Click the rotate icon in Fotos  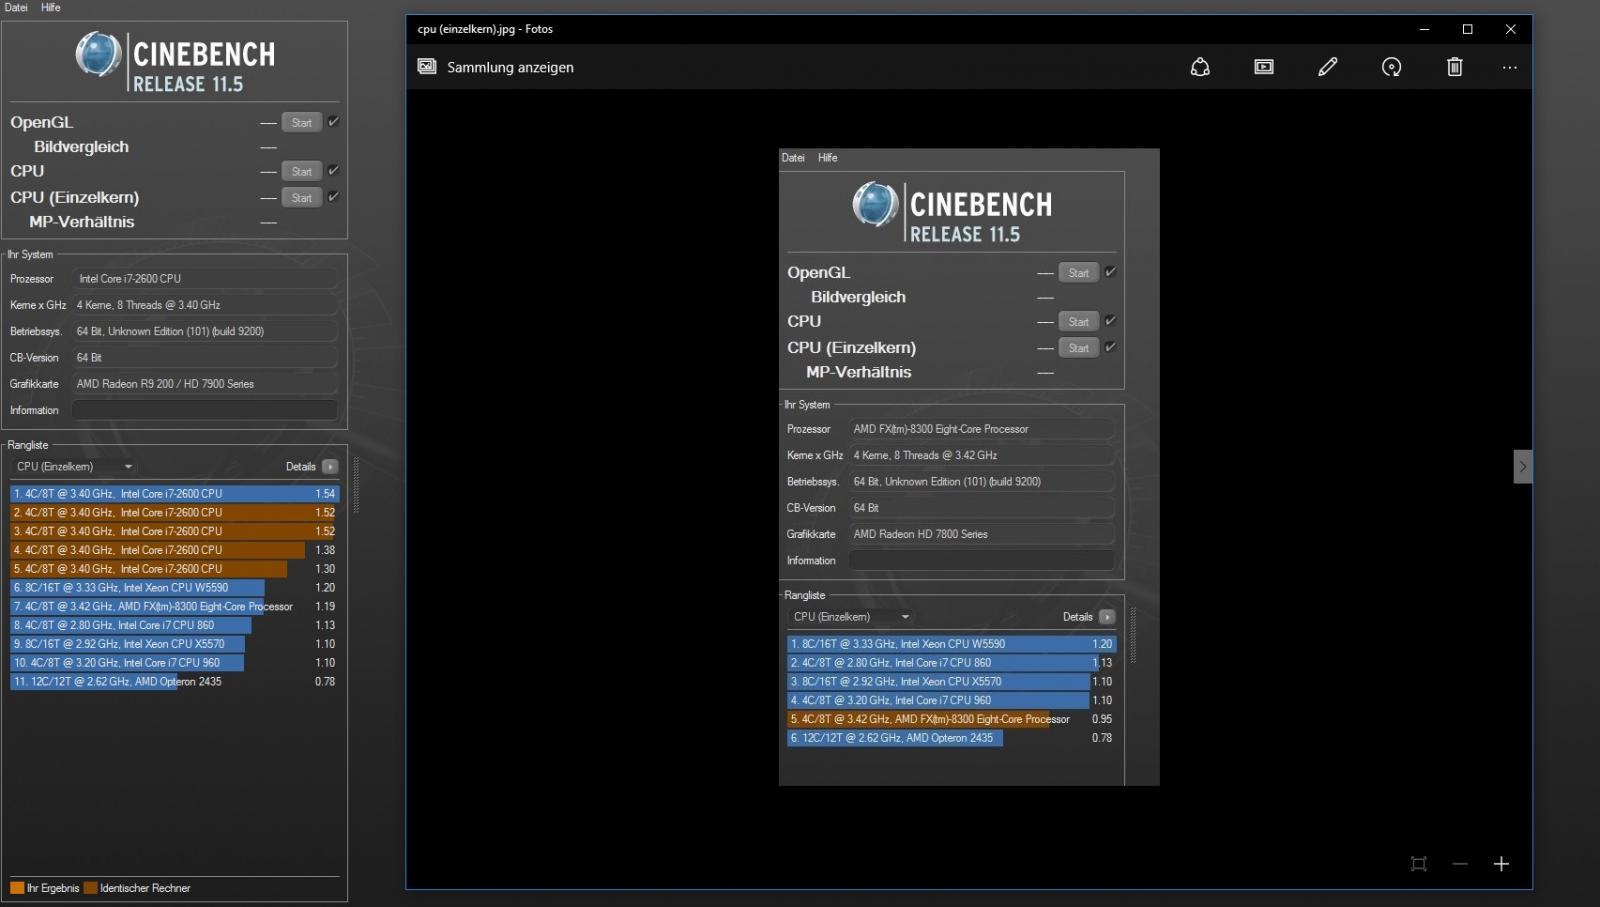coord(1391,67)
